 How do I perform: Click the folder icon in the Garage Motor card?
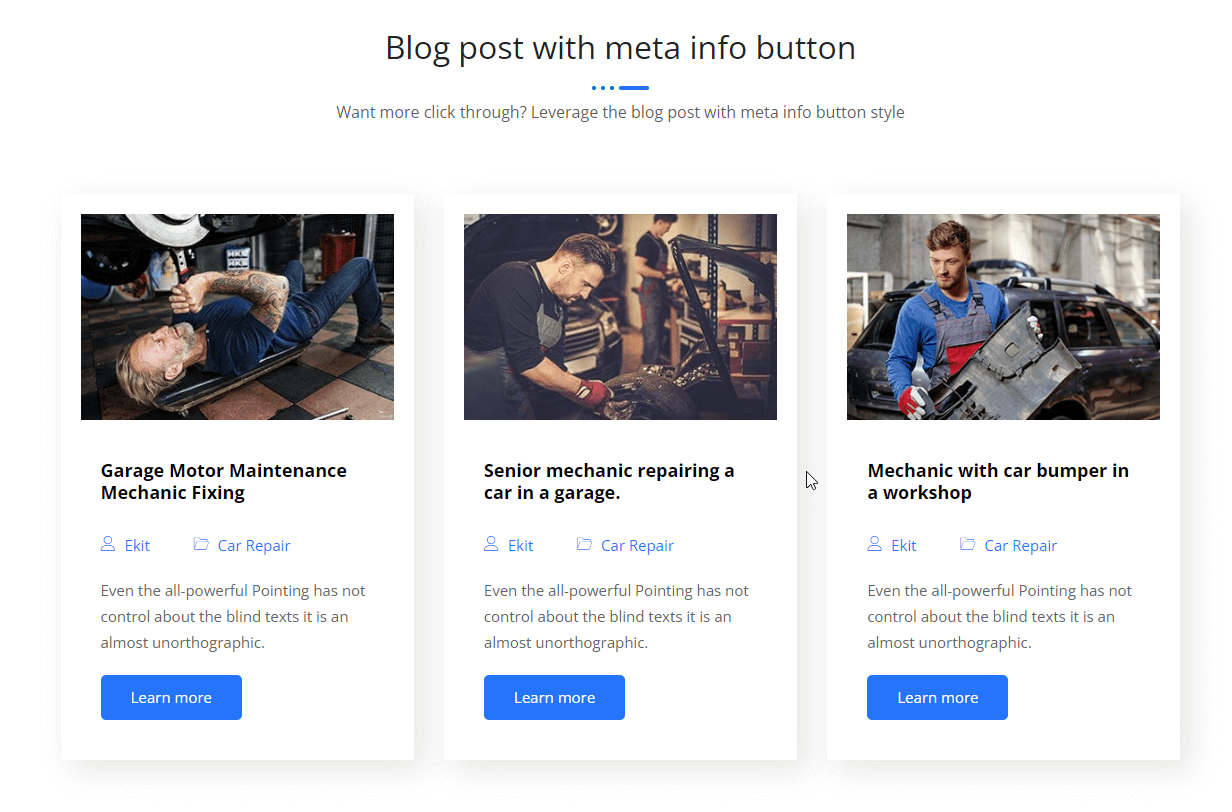click(201, 544)
